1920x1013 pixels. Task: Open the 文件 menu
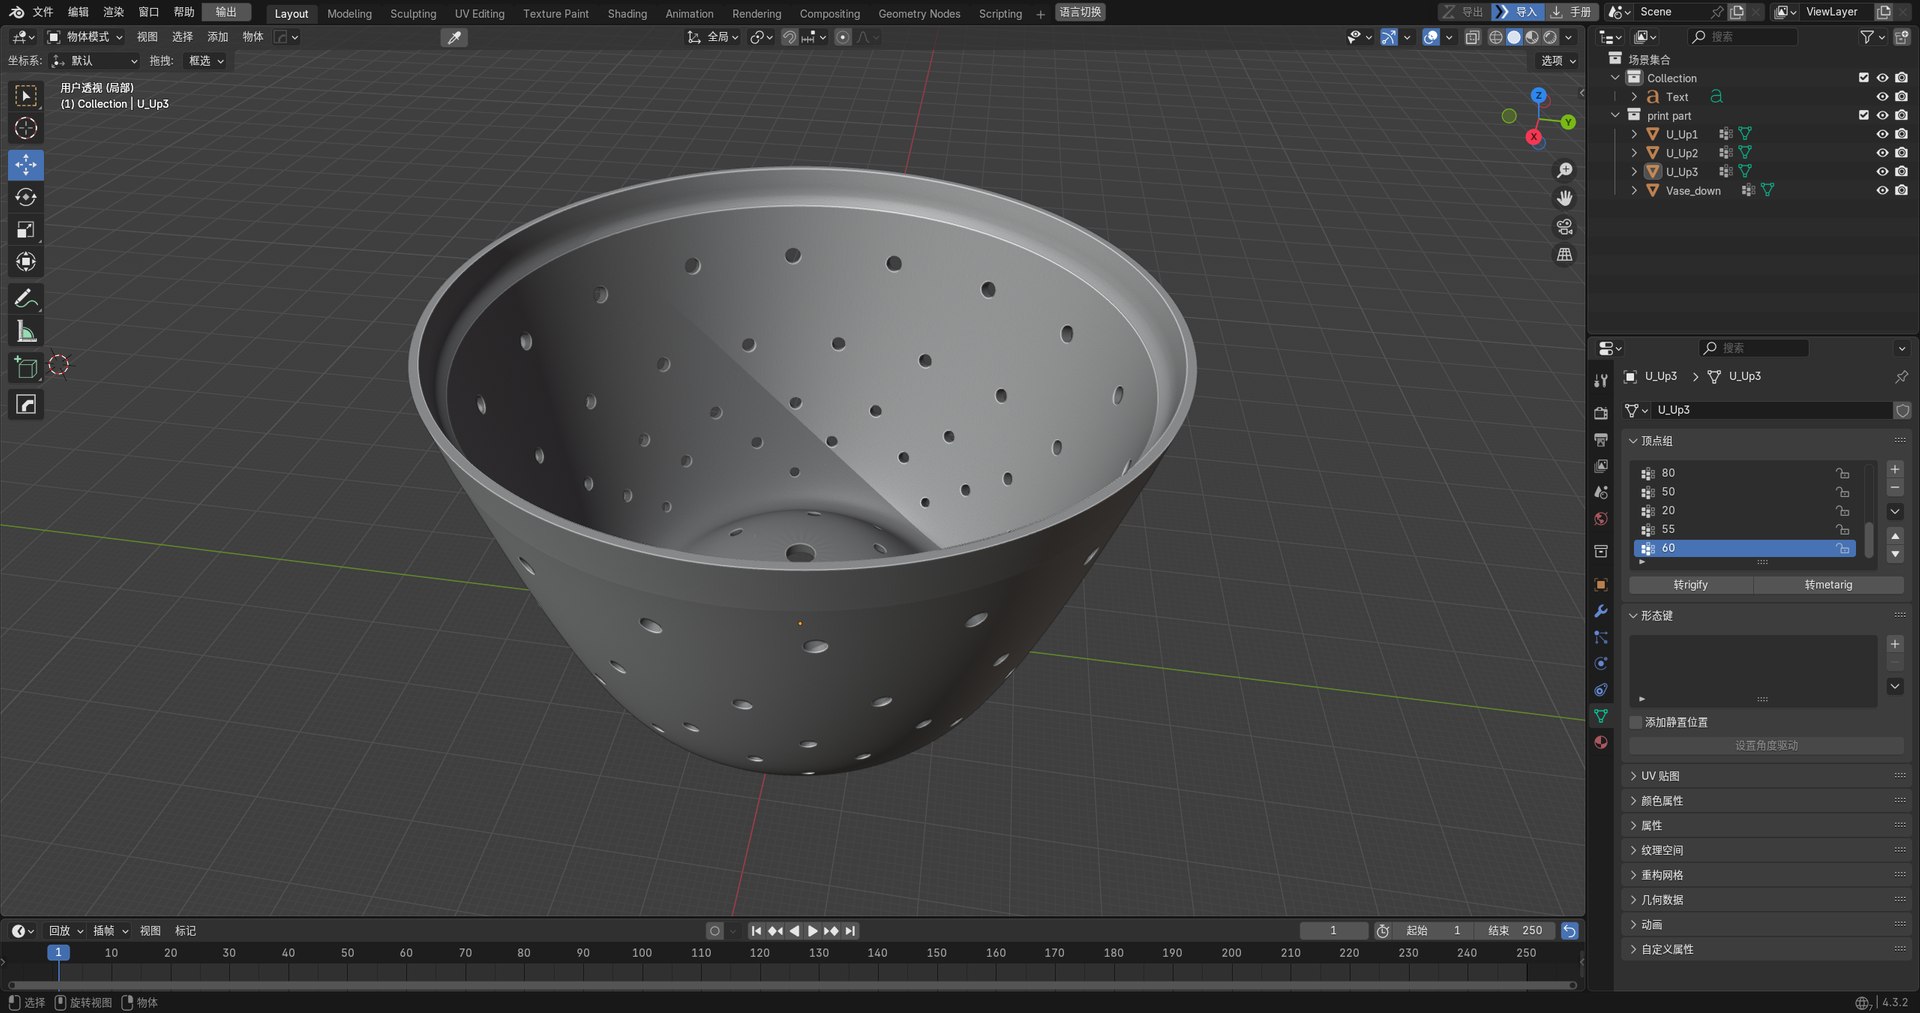coord(43,12)
